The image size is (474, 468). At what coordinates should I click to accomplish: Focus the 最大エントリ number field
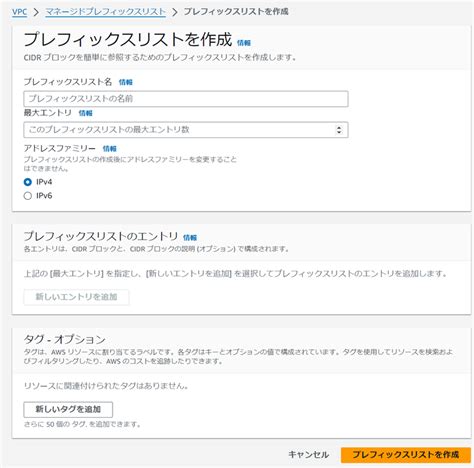pyautogui.click(x=186, y=130)
